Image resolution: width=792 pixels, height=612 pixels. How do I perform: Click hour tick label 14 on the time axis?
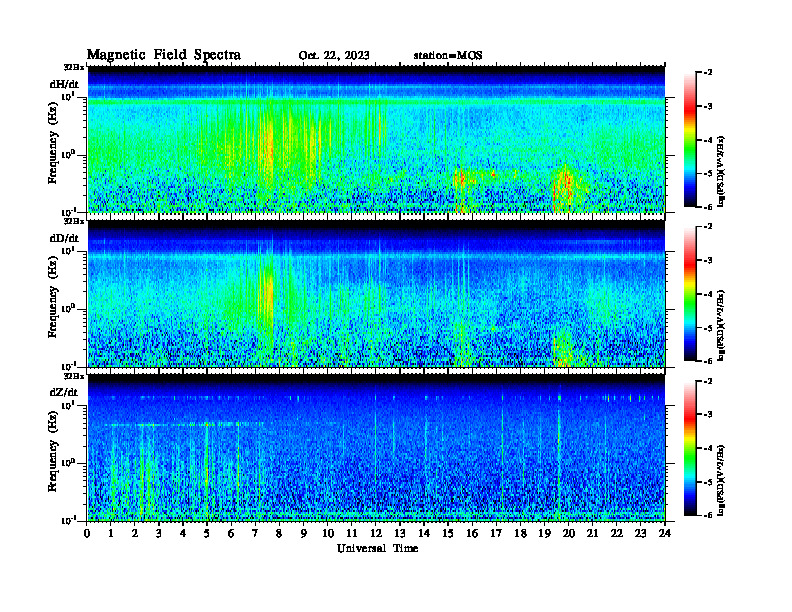tap(424, 533)
